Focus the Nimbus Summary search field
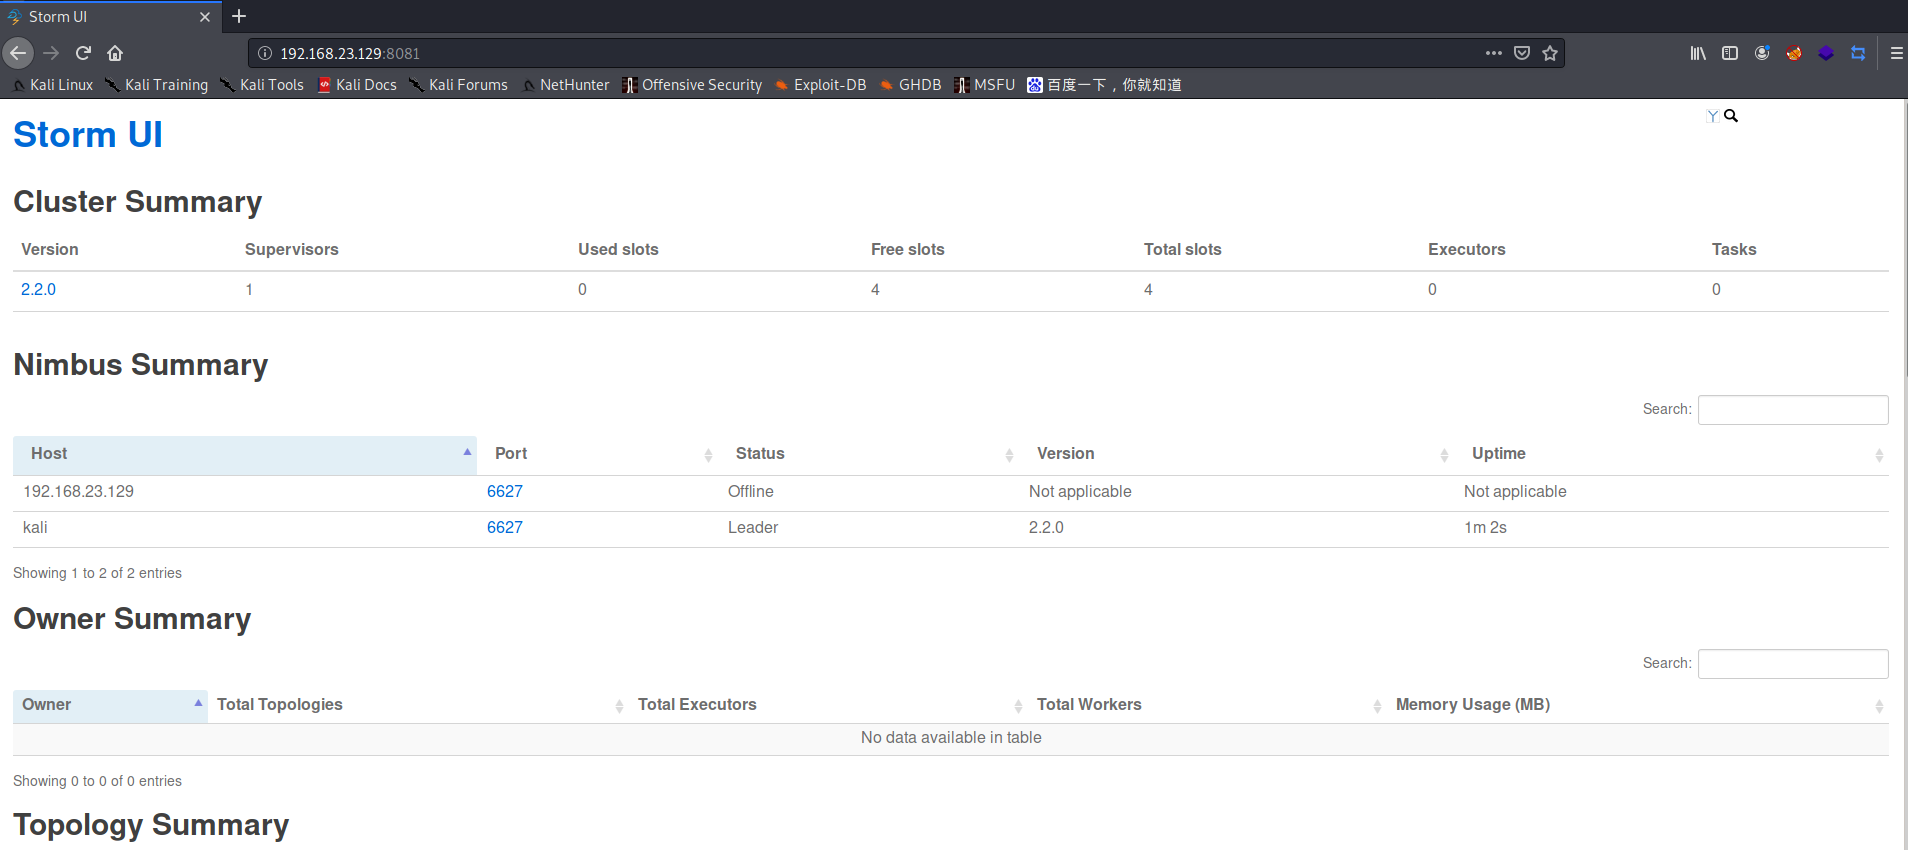1908x850 pixels. (x=1793, y=410)
